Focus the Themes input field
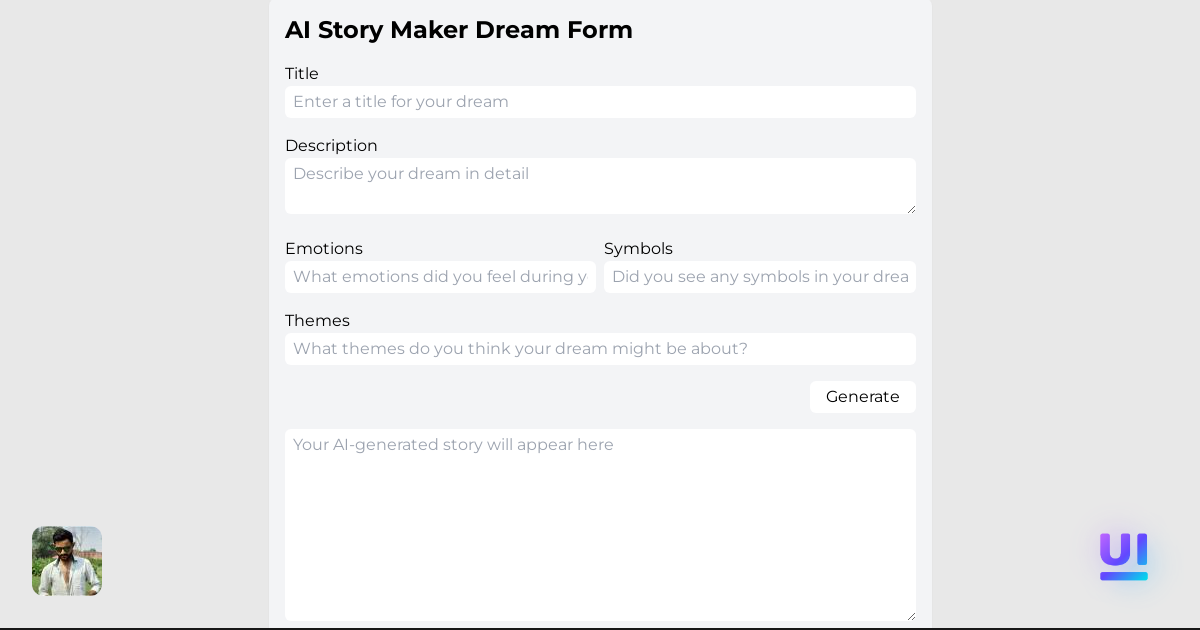The width and height of the screenshot is (1200, 630). 600,349
